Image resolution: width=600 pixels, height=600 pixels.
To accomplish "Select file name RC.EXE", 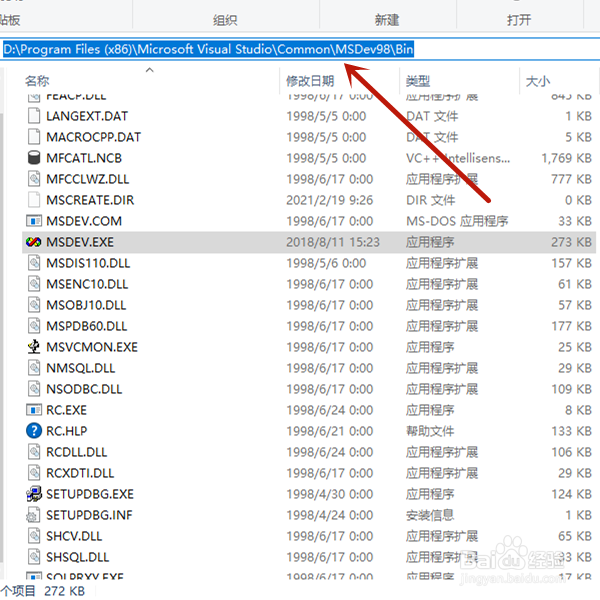I will tap(66, 410).
